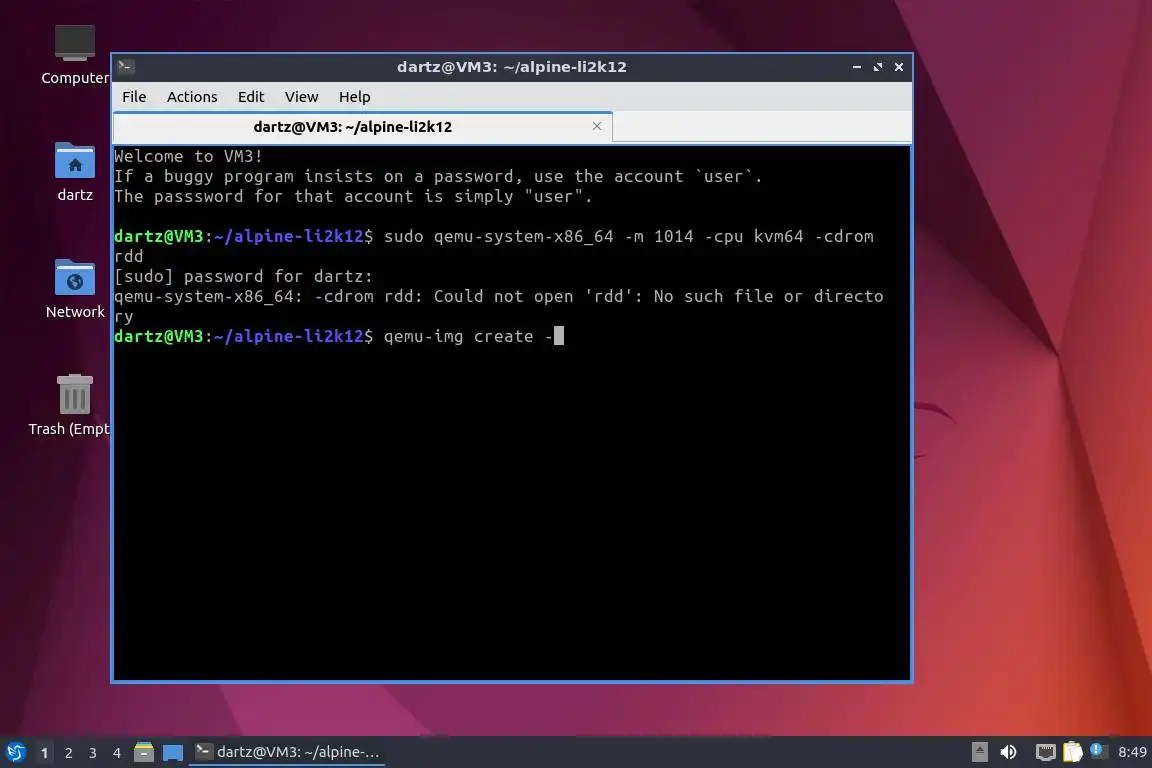Click the 'Welcome to VM3!' line
The width and height of the screenshot is (1152, 768).
coord(188,157)
